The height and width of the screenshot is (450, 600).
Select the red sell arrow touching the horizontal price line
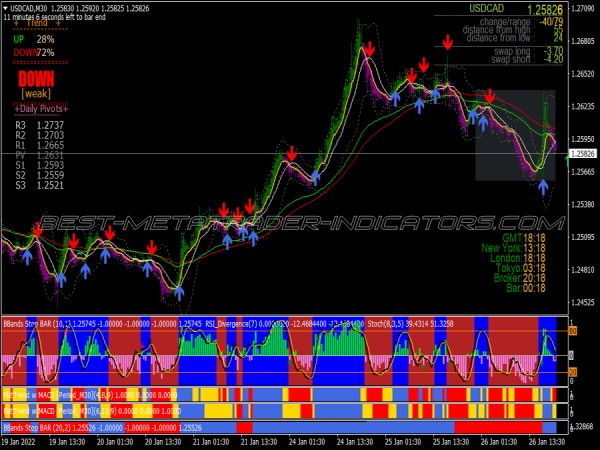[292, 153]
